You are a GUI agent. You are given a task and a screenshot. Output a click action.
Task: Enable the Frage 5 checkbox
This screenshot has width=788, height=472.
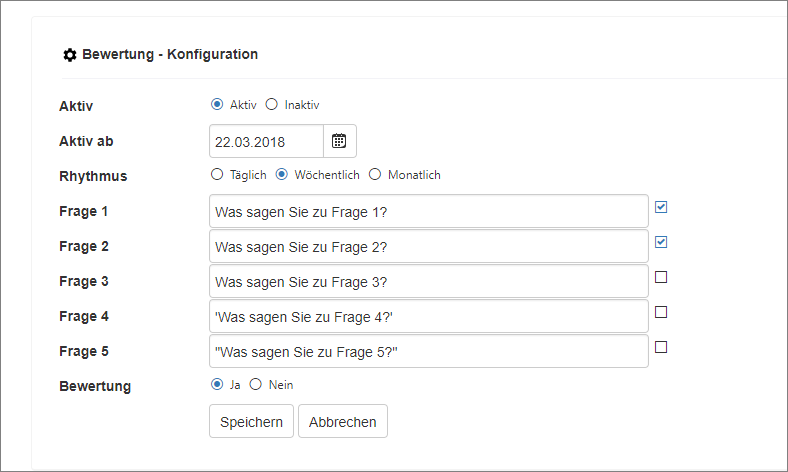[661, 347]
